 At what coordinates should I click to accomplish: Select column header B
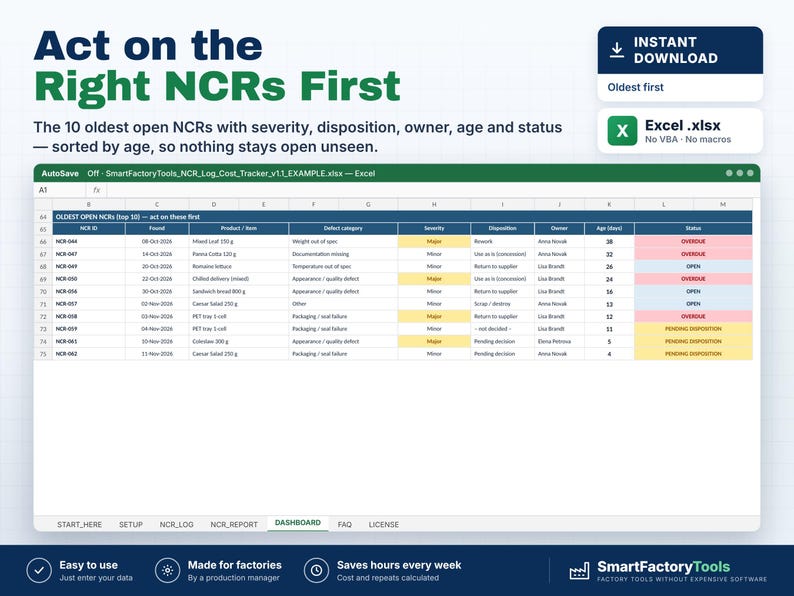click(x=89, y=205)
